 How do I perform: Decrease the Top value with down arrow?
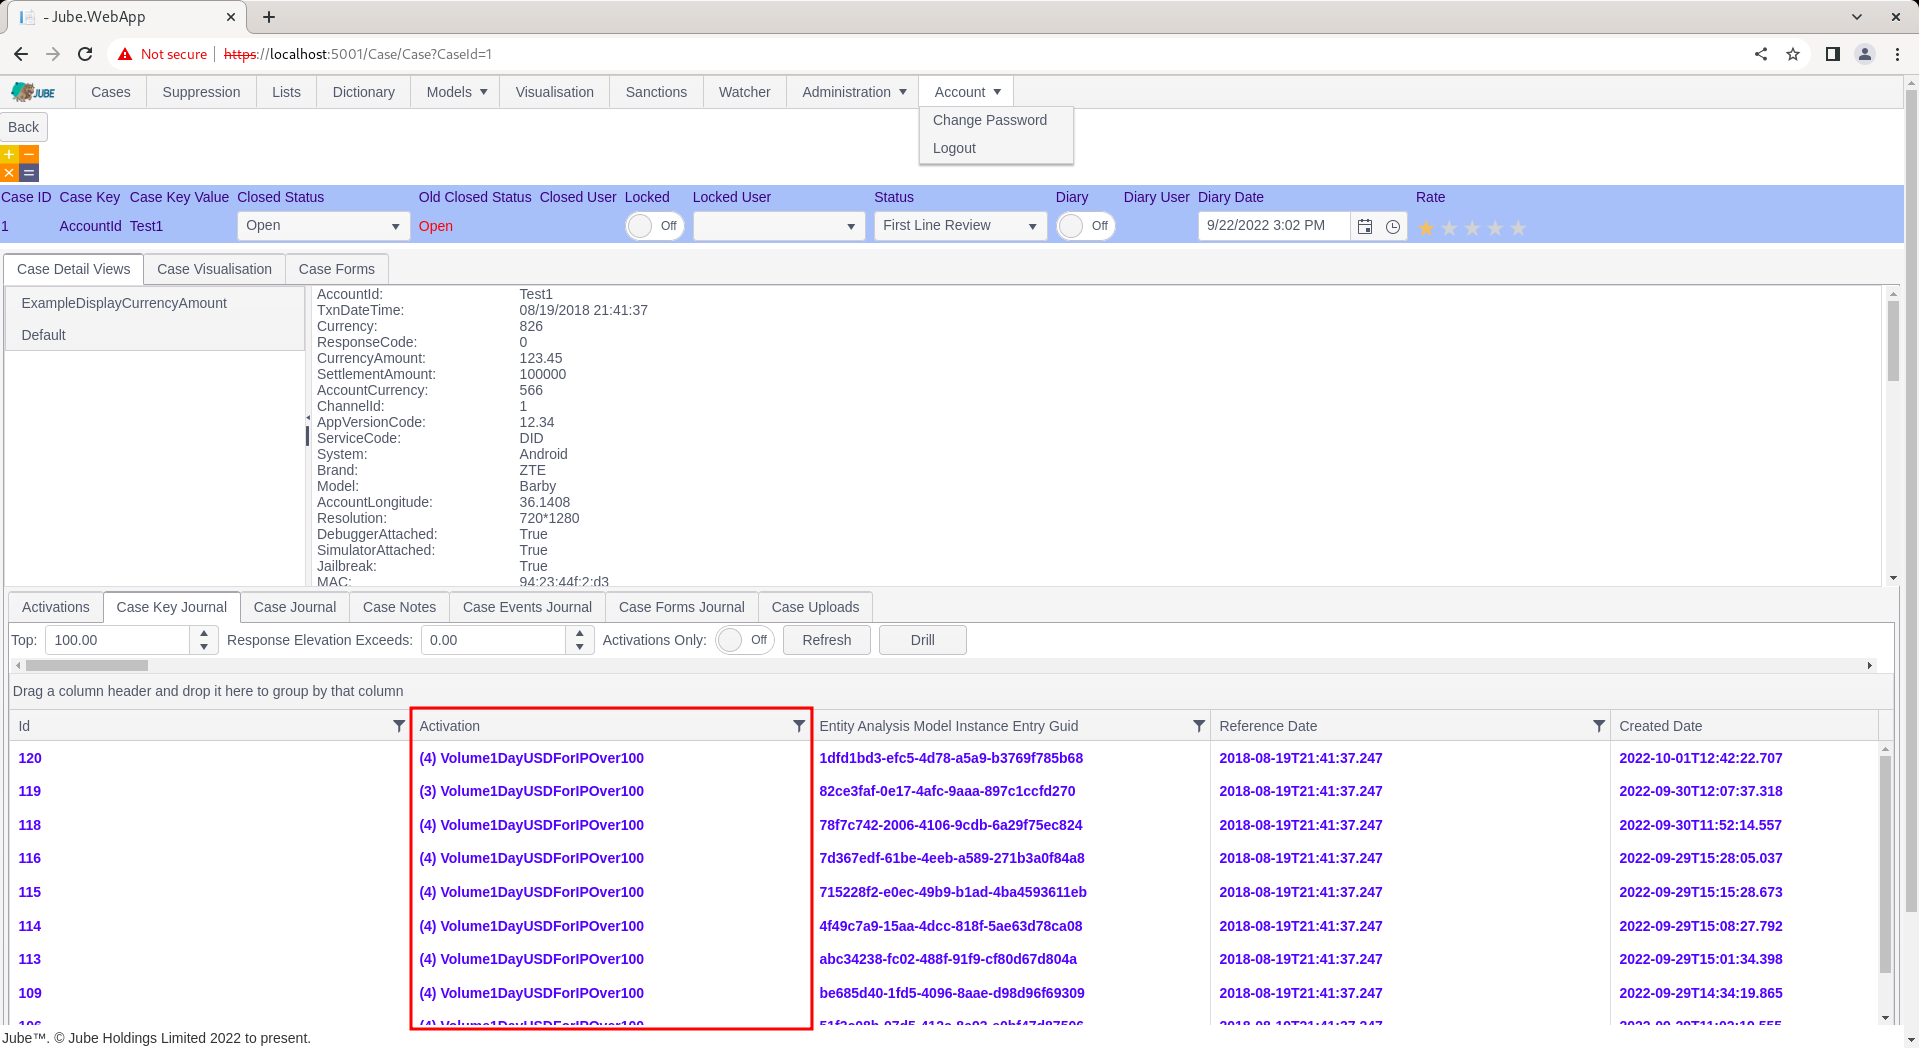[204, 647]
